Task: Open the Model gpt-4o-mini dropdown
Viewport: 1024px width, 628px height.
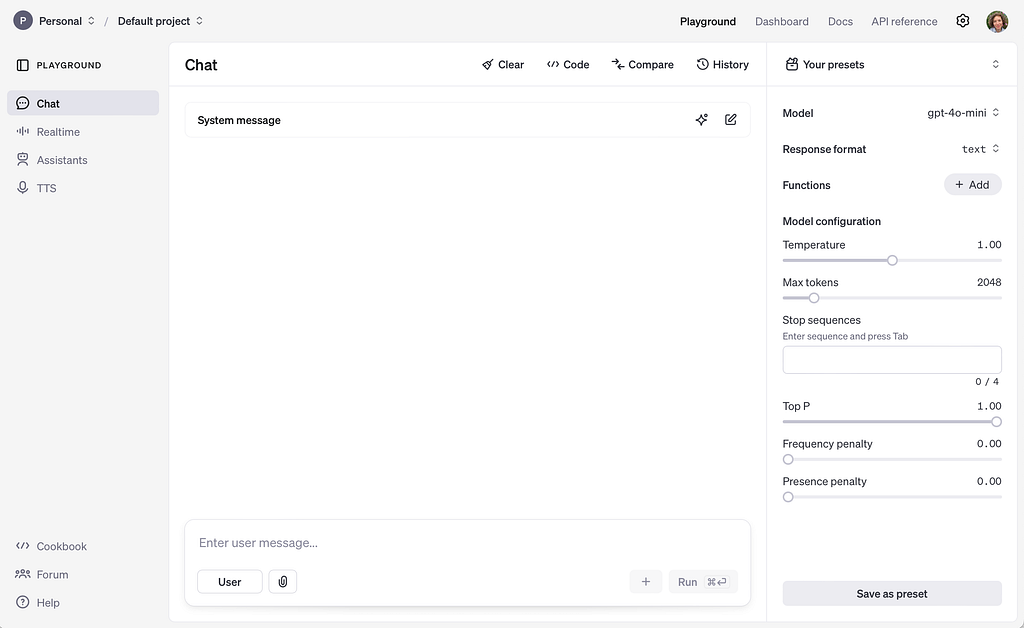Action: tap(963, 113)
